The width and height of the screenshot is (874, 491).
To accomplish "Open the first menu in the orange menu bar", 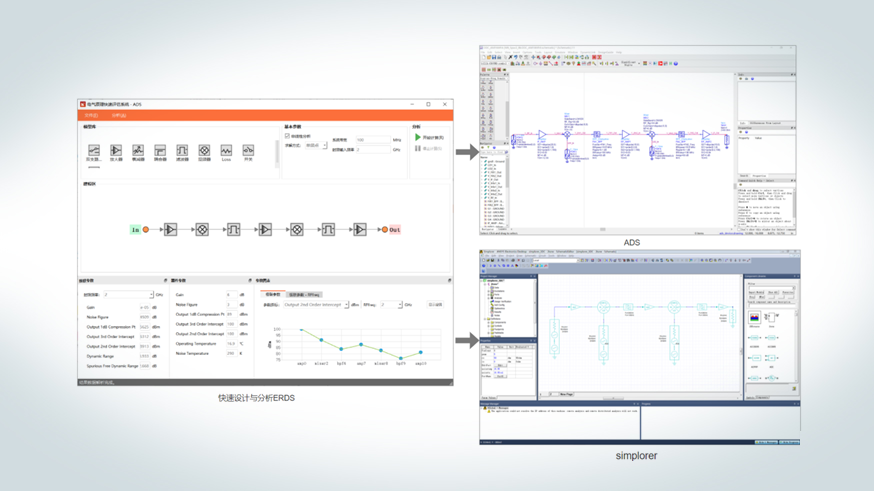I will 91,115.
